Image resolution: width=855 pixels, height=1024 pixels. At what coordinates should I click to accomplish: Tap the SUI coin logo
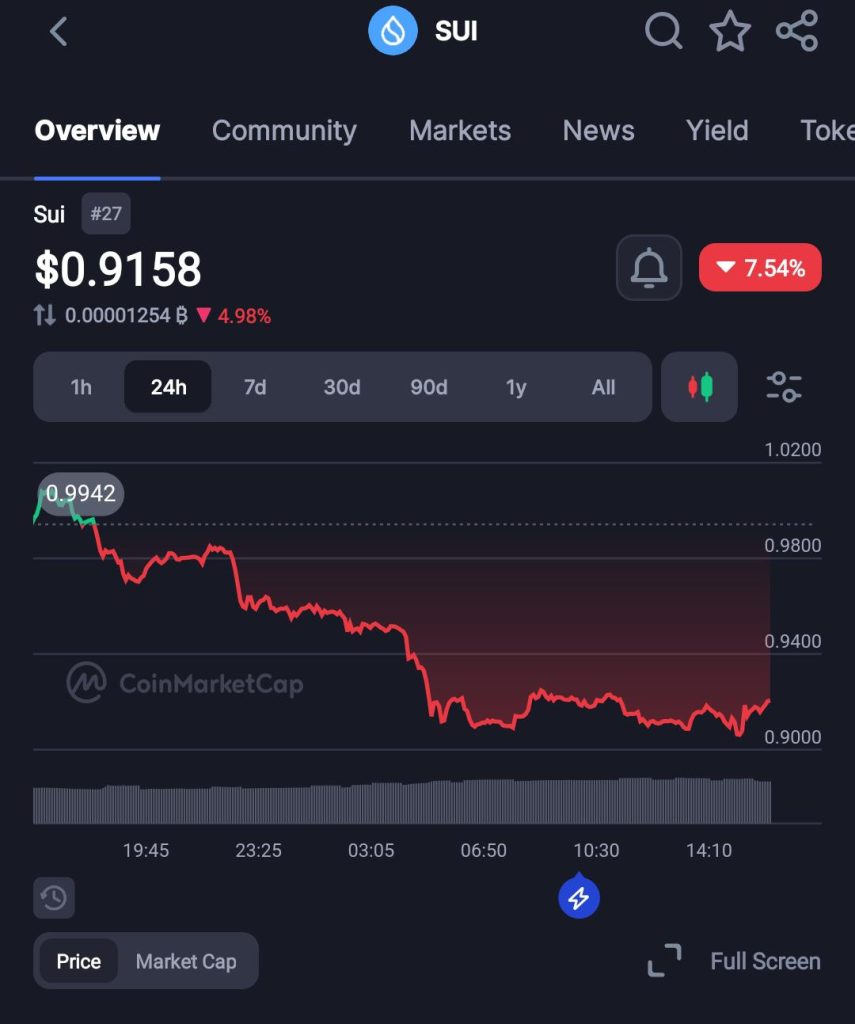[393, 31]
